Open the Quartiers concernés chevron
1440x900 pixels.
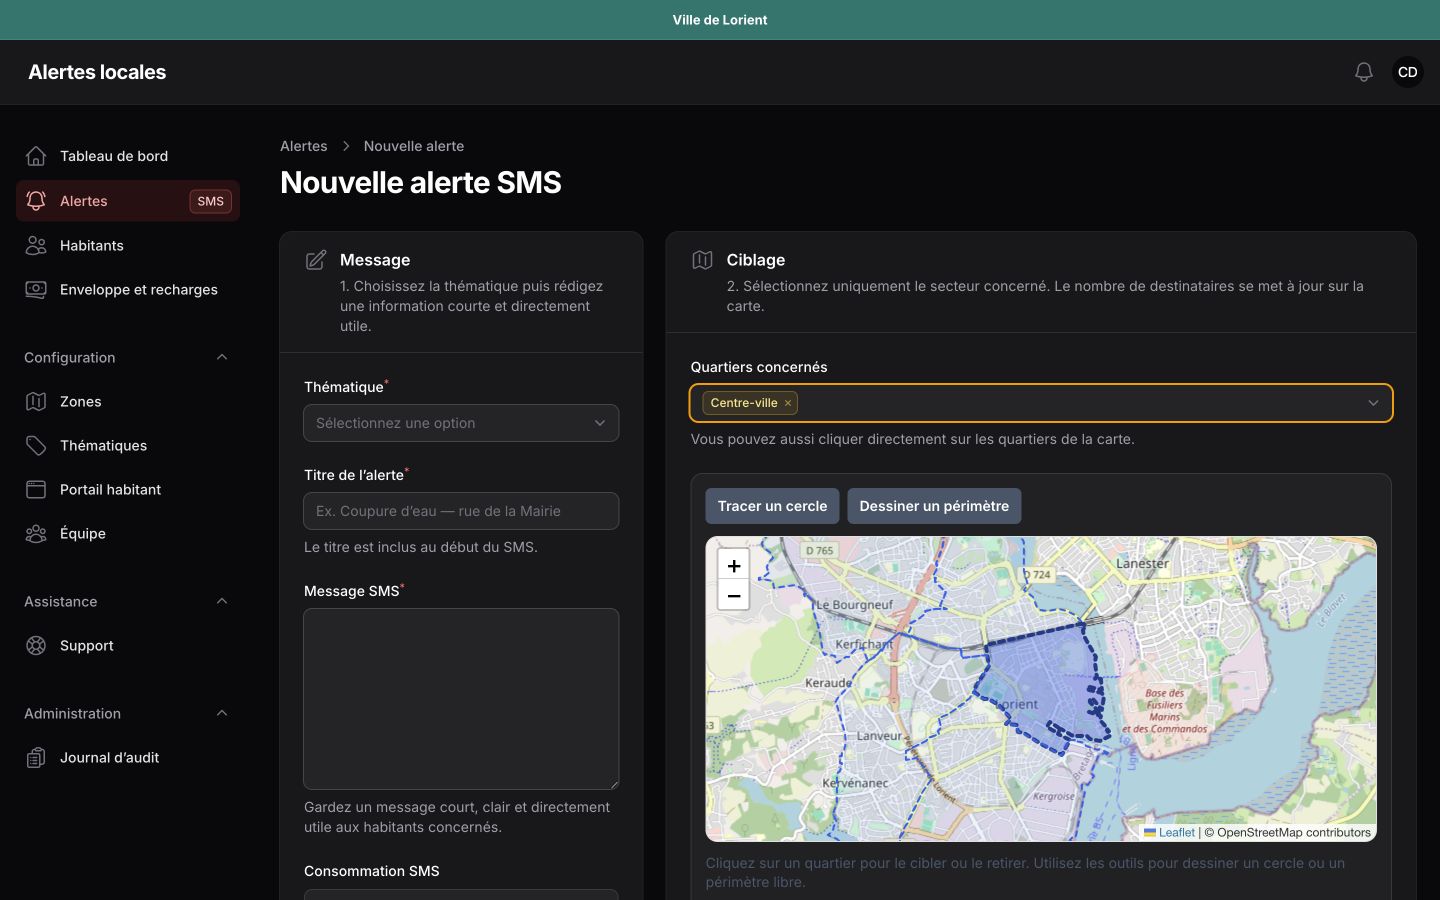click(x=1373, y=403)
